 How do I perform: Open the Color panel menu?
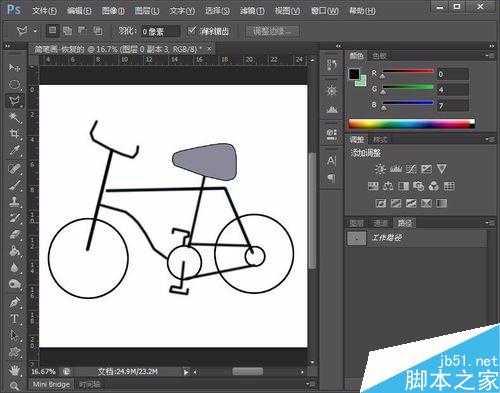(x=490, y=56)
